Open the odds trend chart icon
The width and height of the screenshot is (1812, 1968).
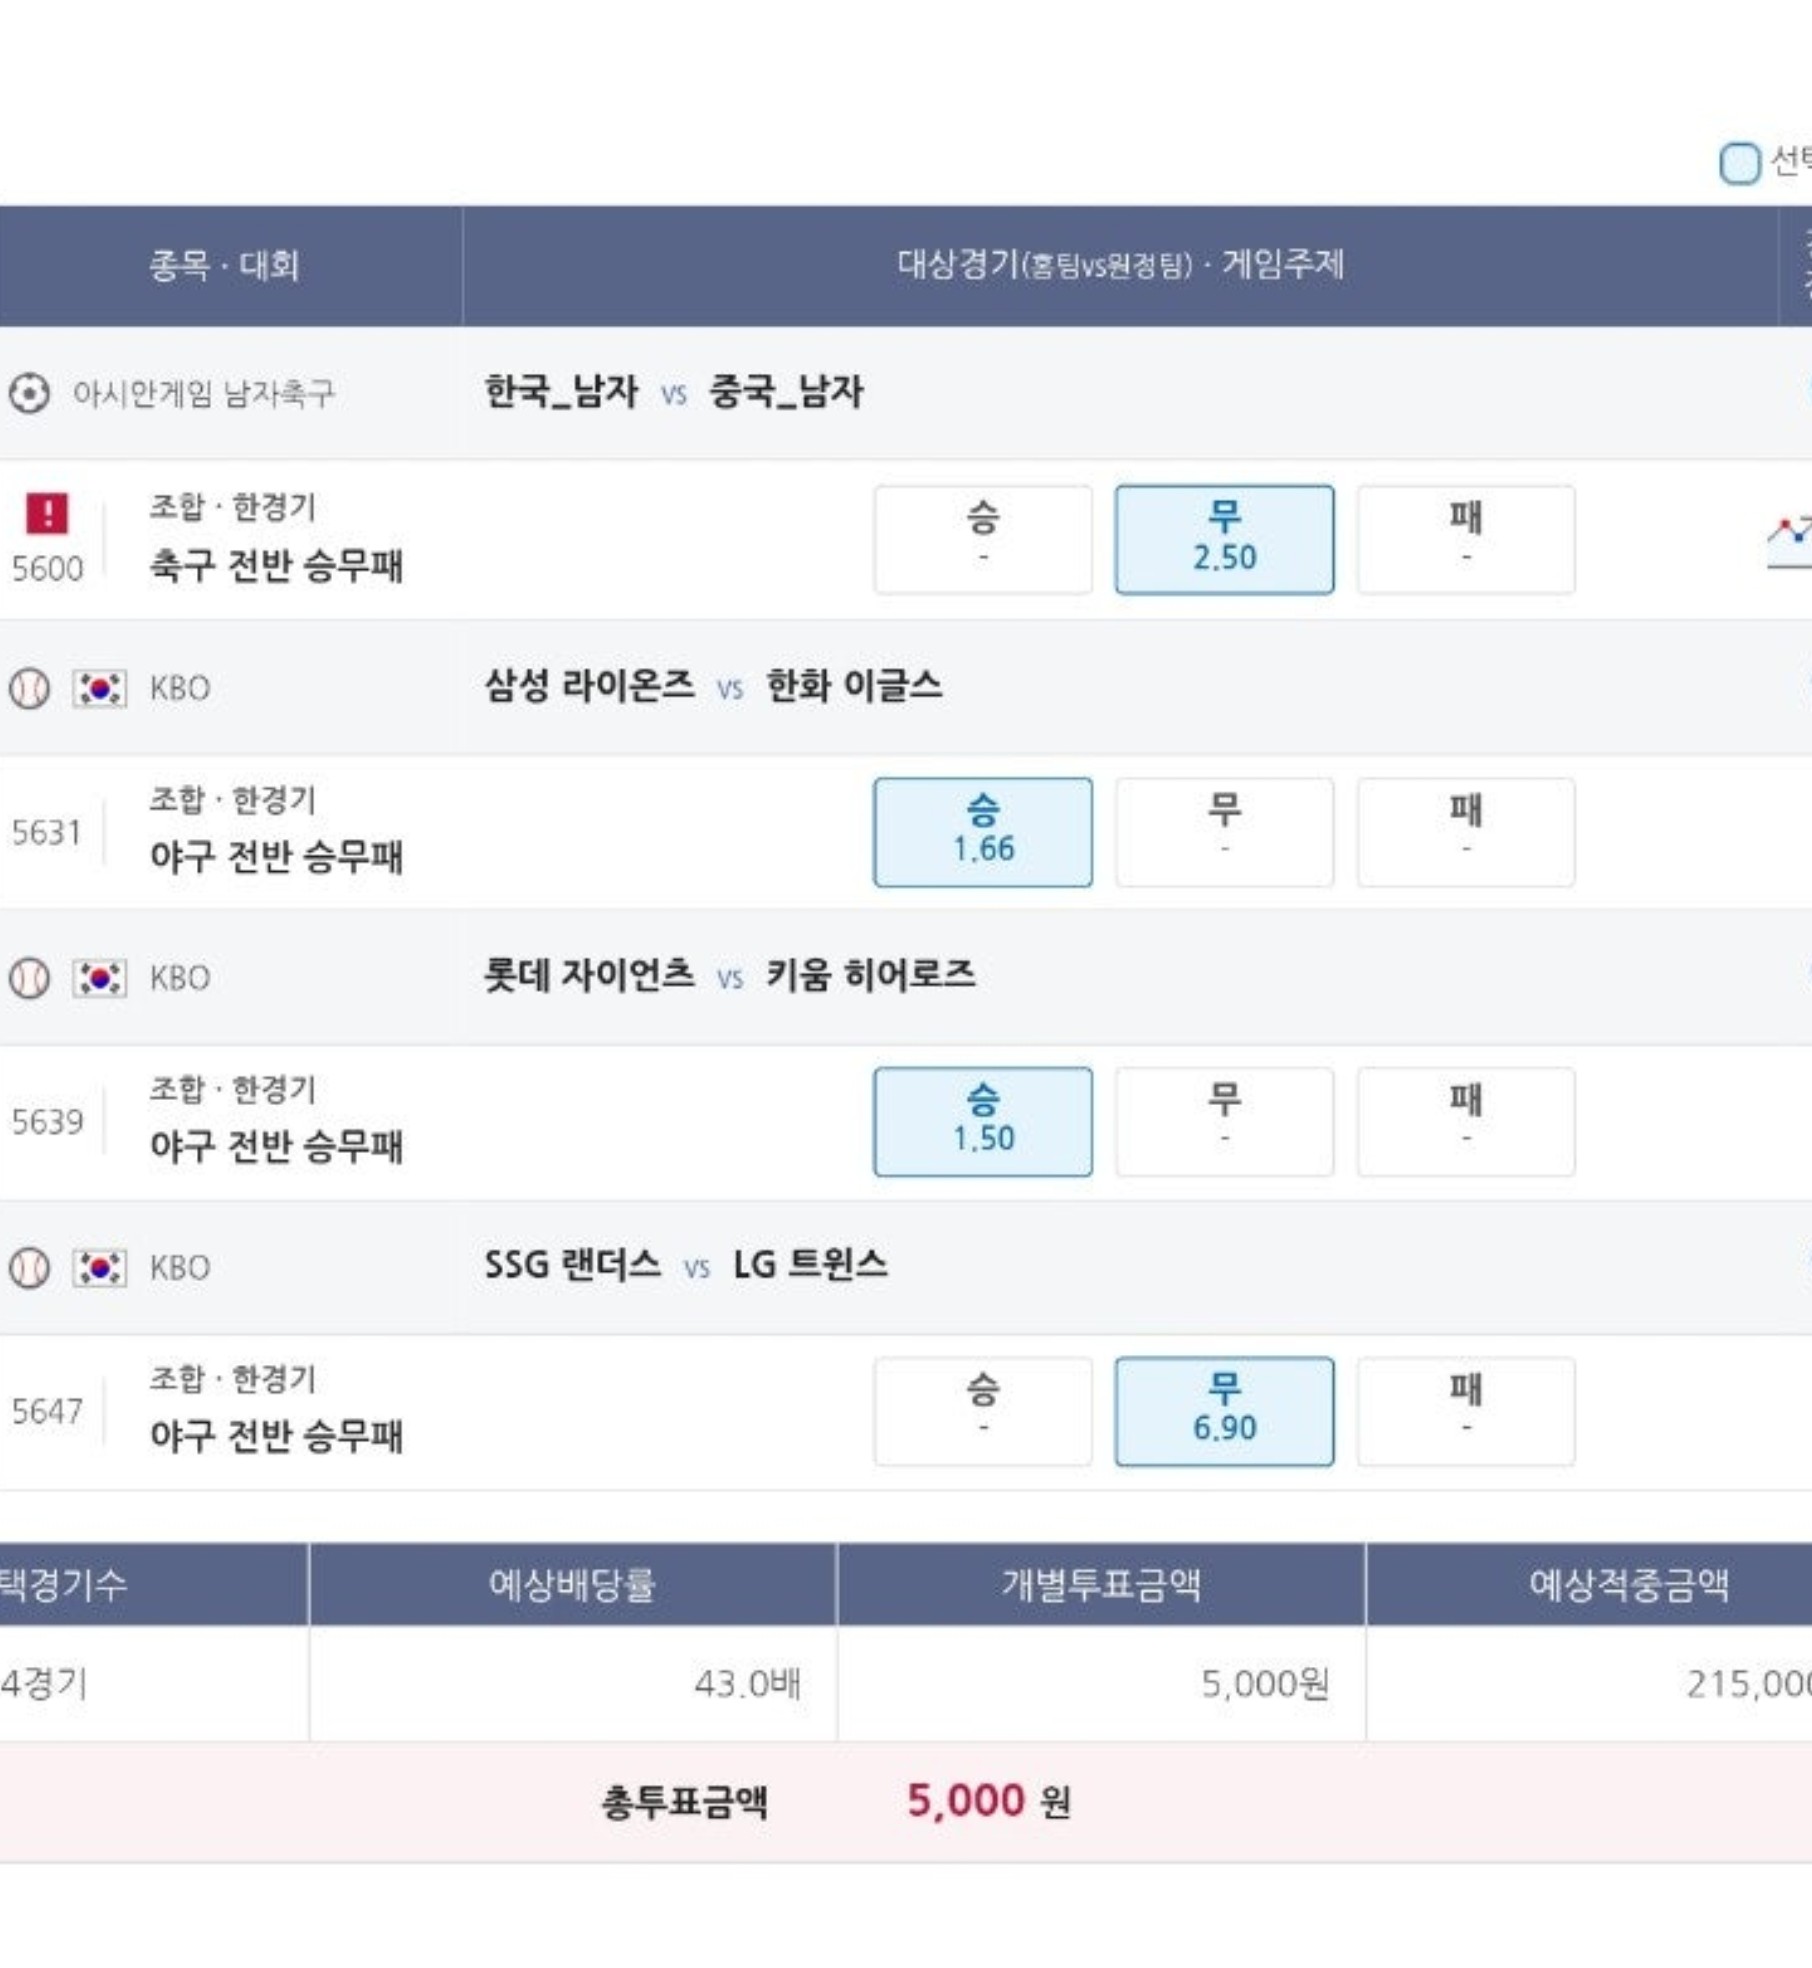click(x=1790, y=541)
